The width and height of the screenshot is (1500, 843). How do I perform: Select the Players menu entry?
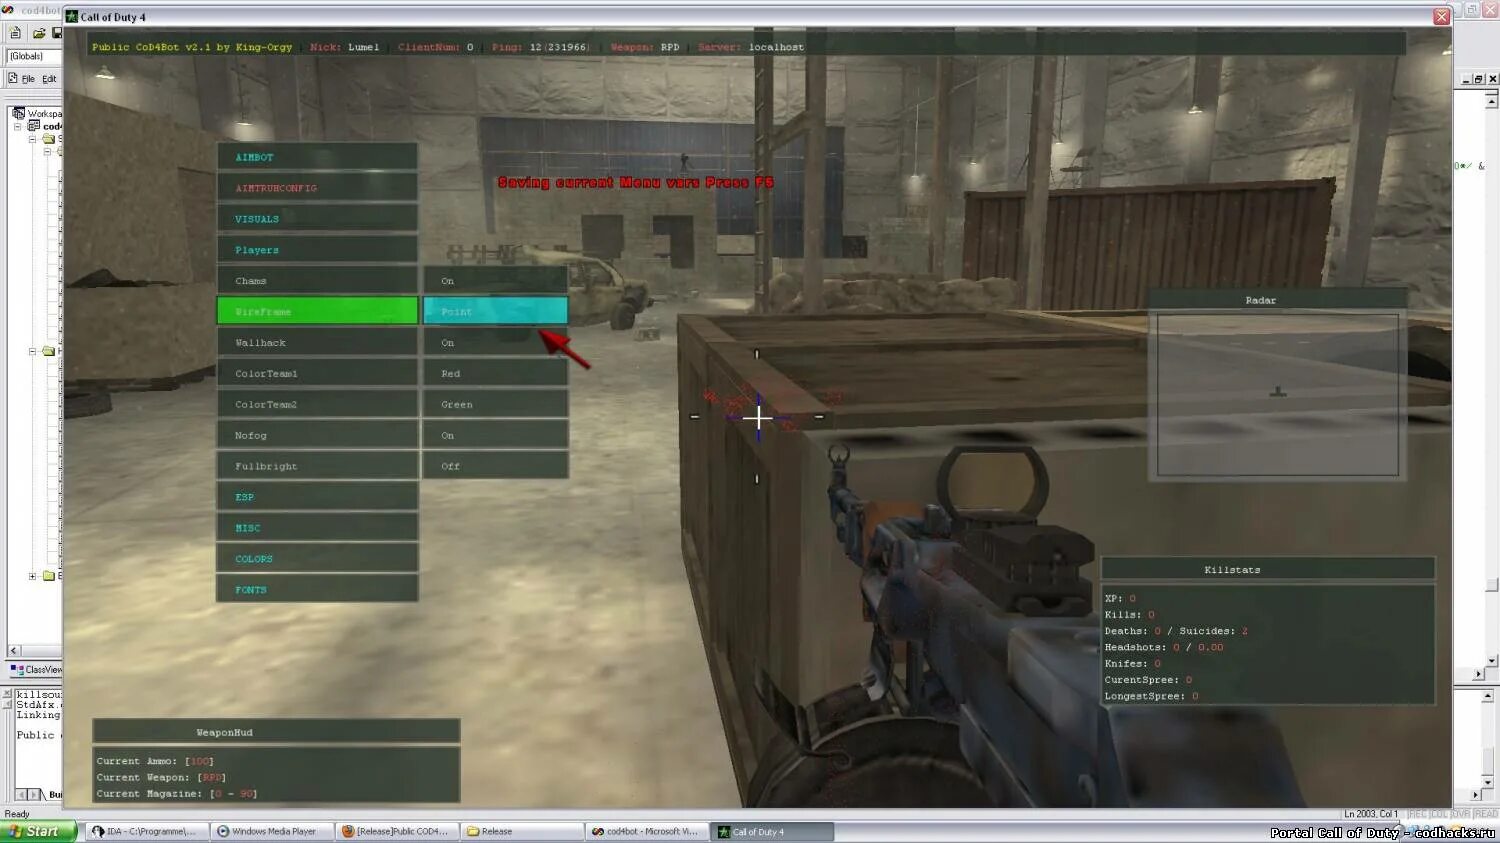(x=317, y=250)
